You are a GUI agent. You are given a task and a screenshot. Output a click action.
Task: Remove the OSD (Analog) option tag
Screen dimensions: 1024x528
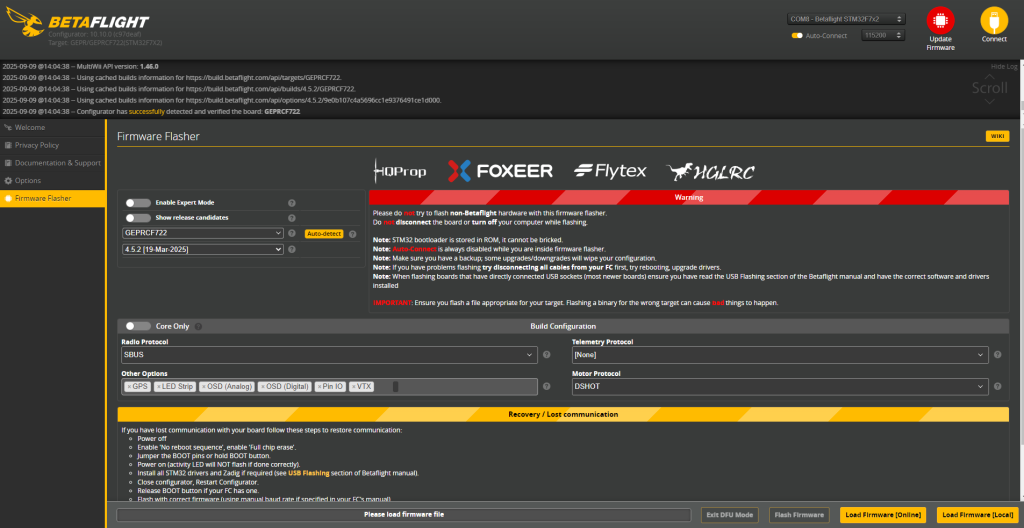(x=204, y=387)
